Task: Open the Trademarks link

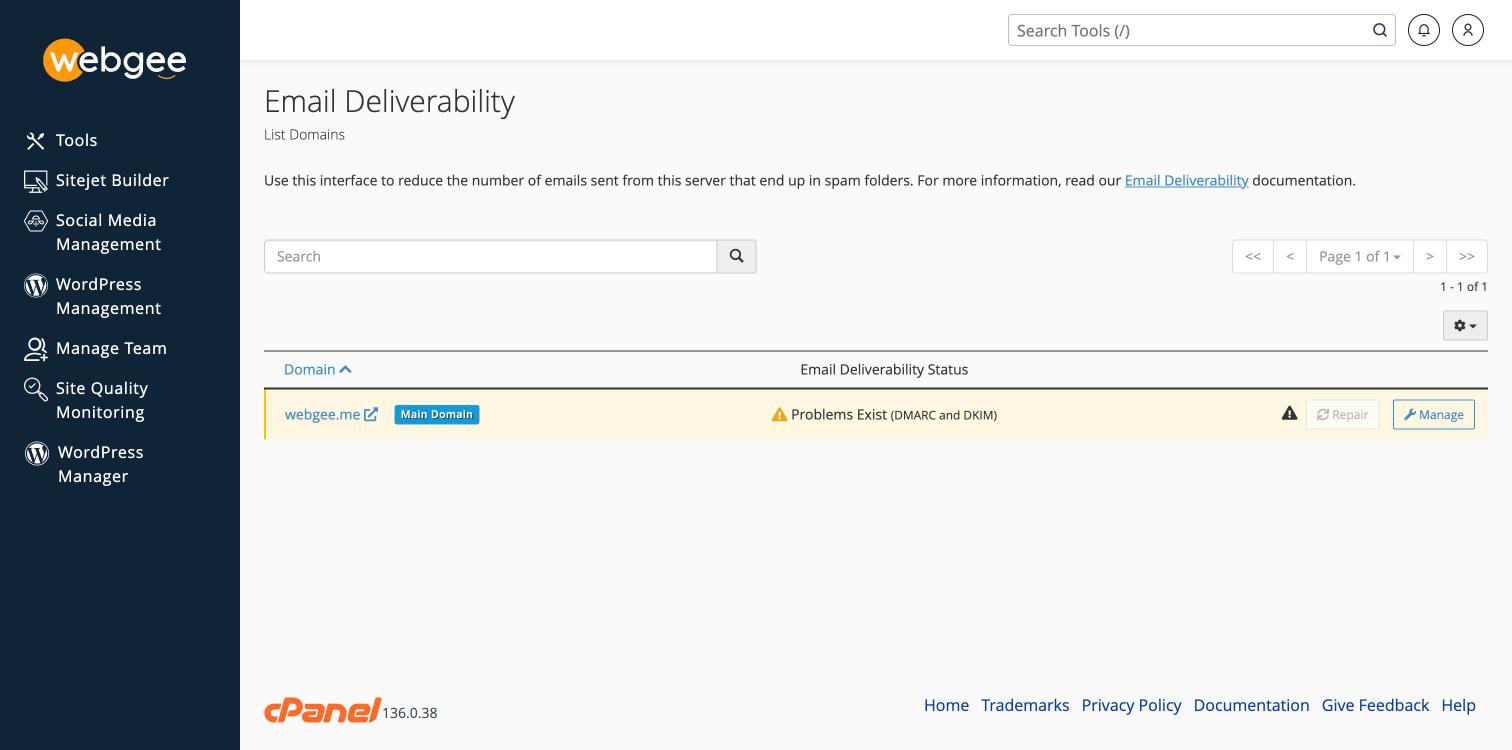Action: click(x=1025, y=705)
